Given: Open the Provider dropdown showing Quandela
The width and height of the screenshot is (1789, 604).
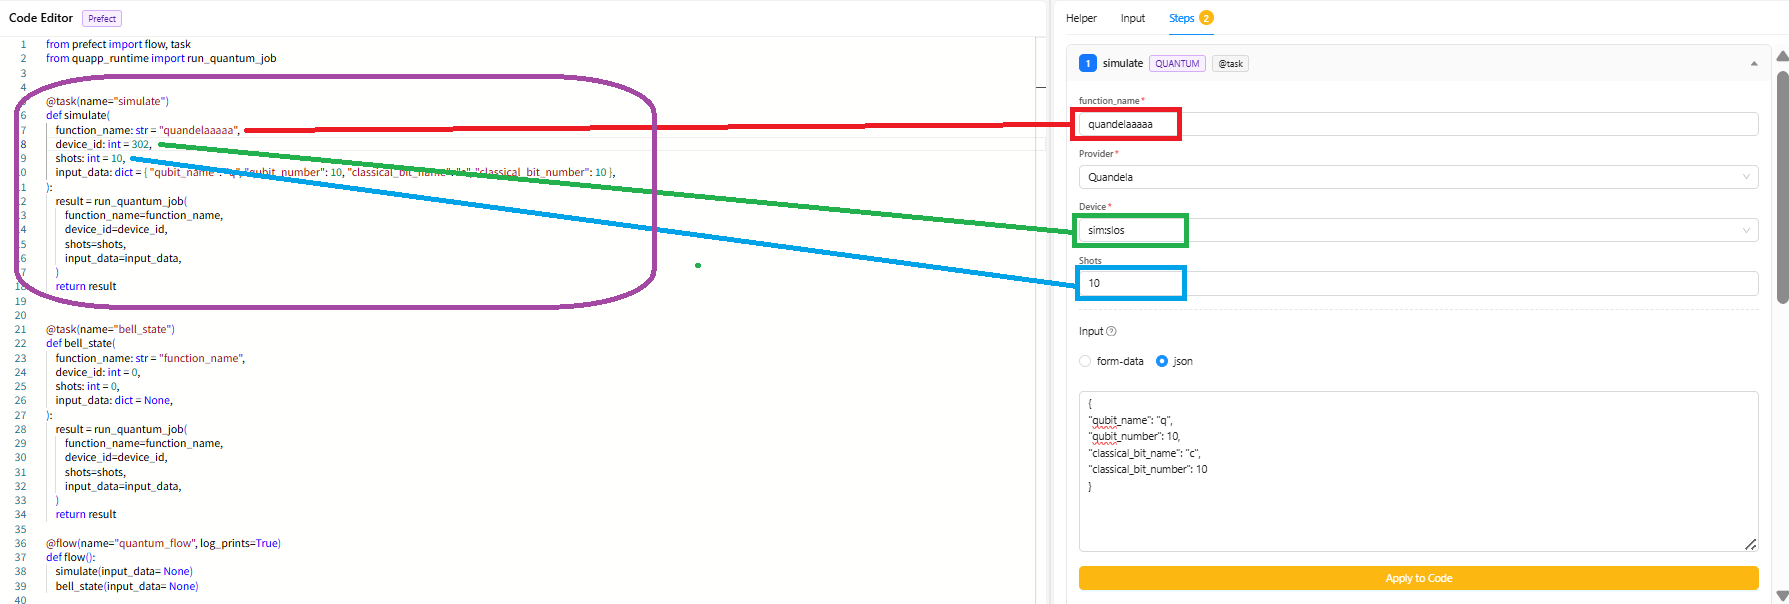Looking at the screenshot, I should (x=1418, y=177).
